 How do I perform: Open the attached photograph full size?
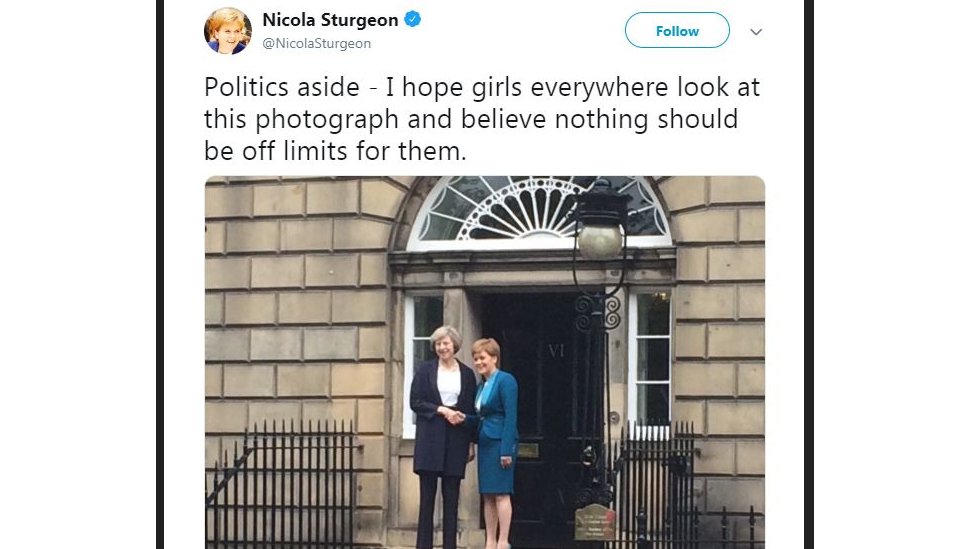[x=485, y=362]
